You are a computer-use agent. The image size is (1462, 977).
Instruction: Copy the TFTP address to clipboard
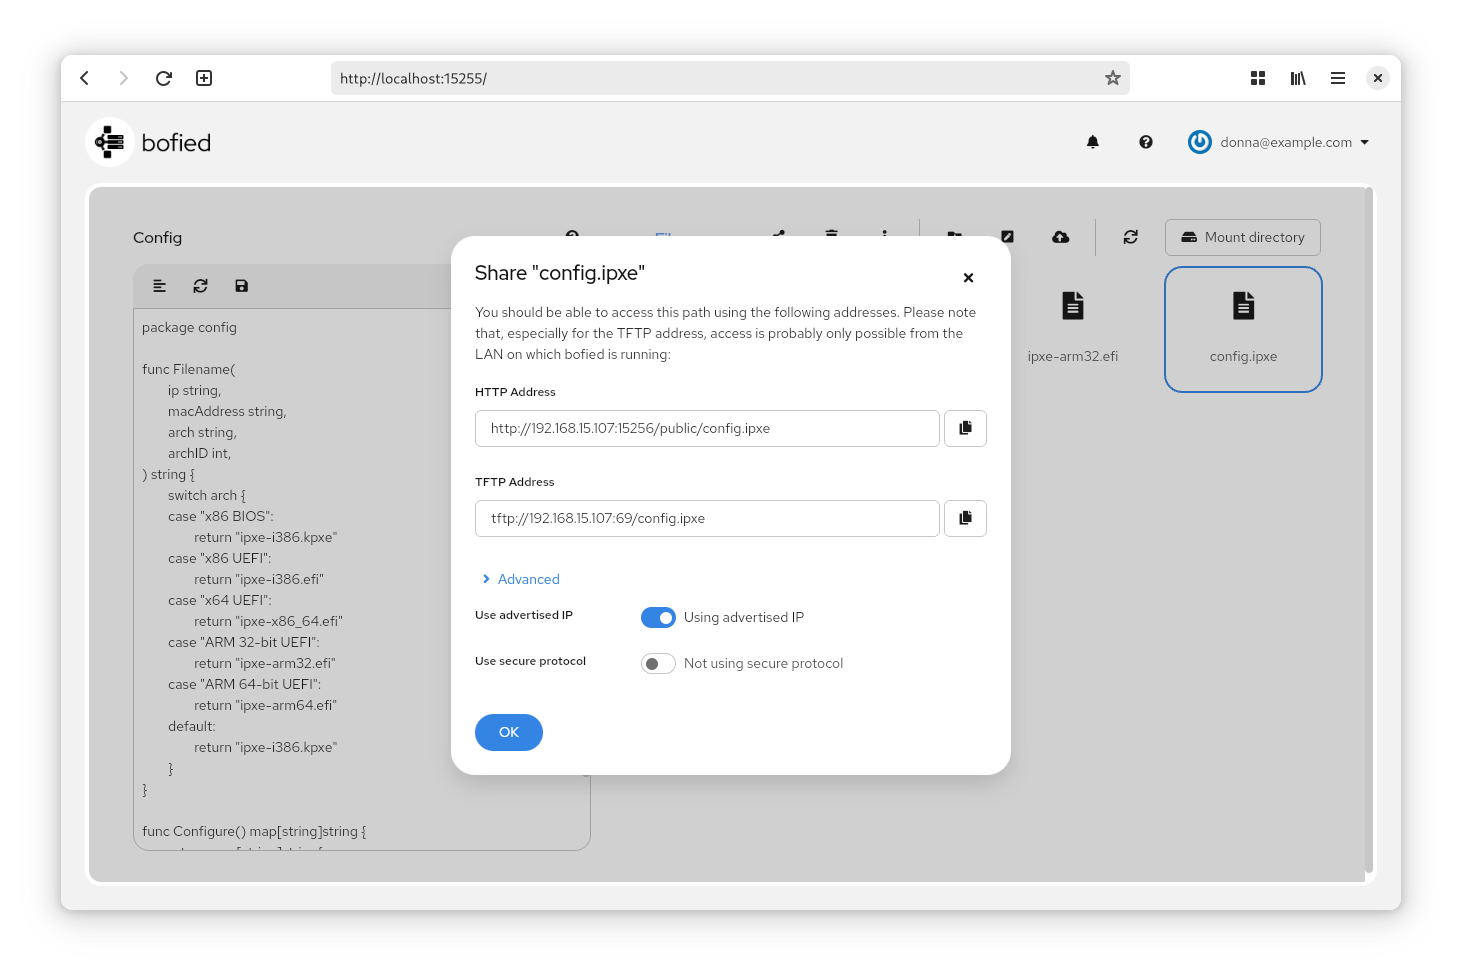pos(965,518)
